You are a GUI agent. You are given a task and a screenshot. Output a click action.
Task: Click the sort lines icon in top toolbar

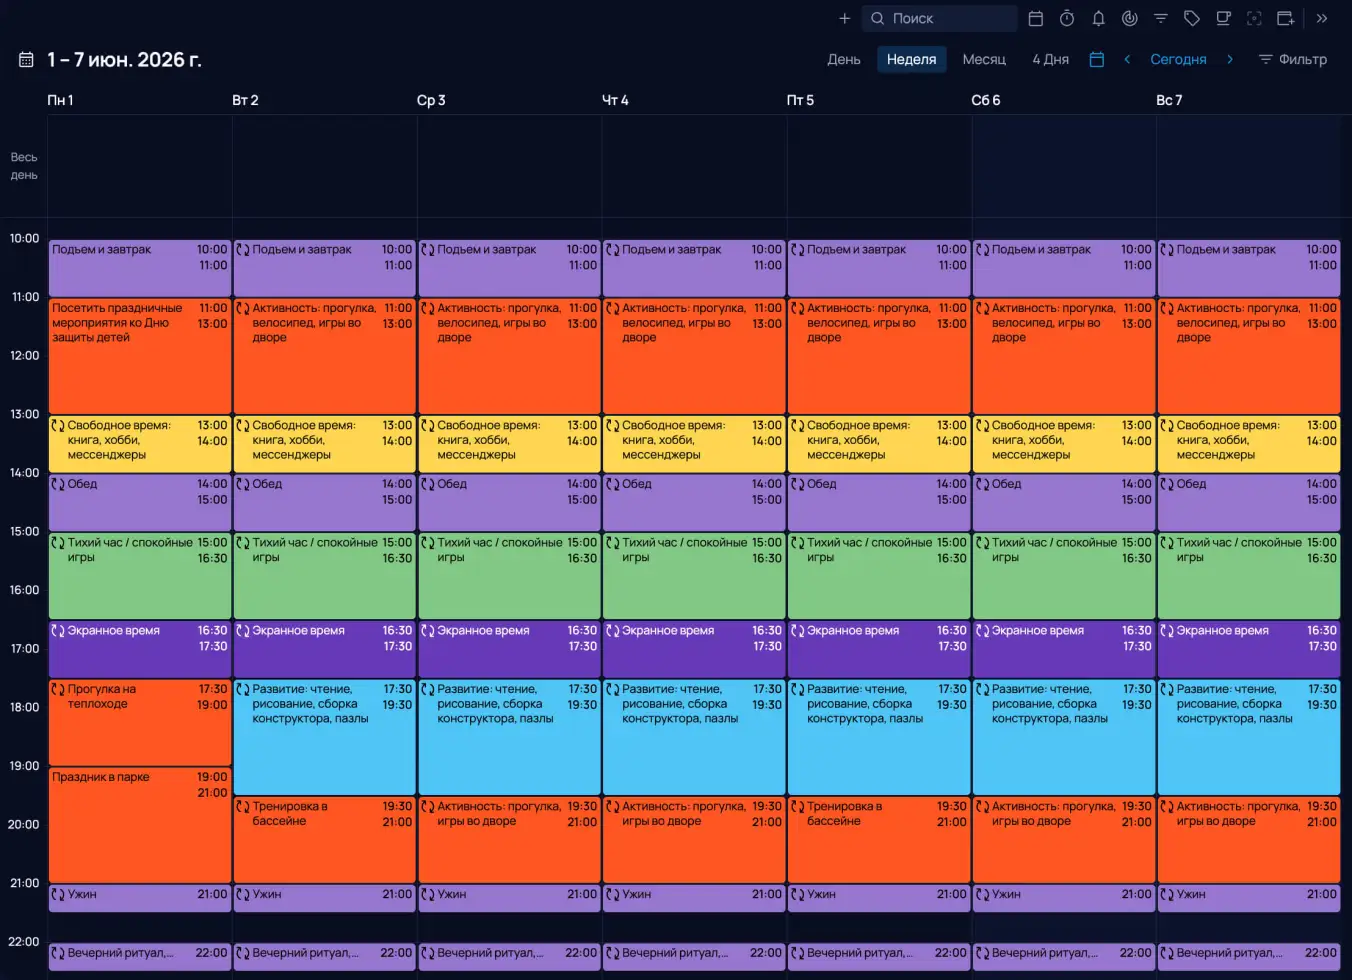[1161, 18]
